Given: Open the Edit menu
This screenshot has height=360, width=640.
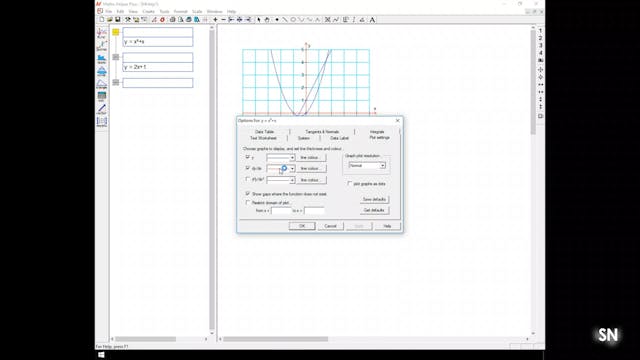Looking at the screenshot, I should (120, 11).
